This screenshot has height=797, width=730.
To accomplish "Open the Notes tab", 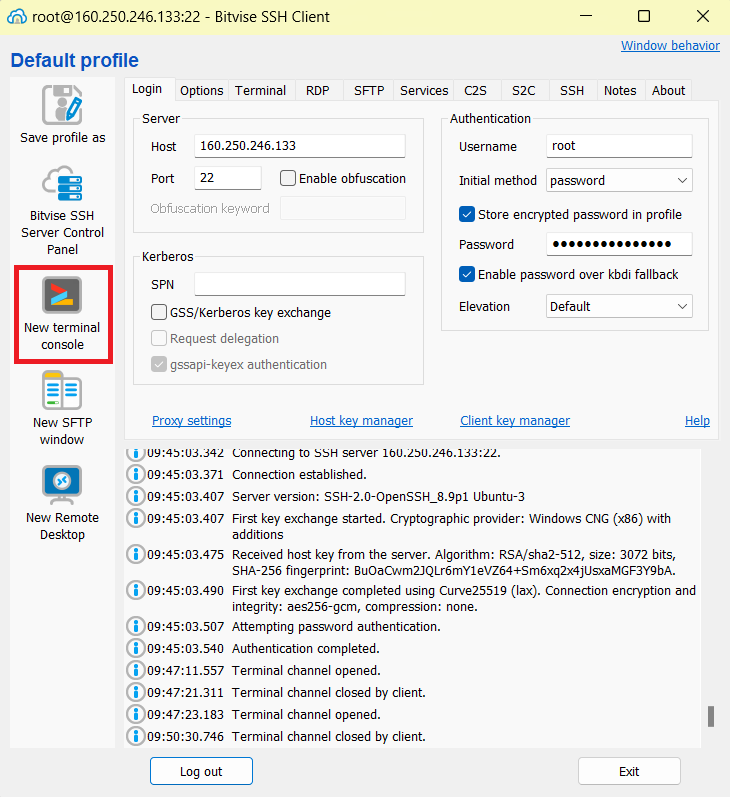I will tap(620, 90).
